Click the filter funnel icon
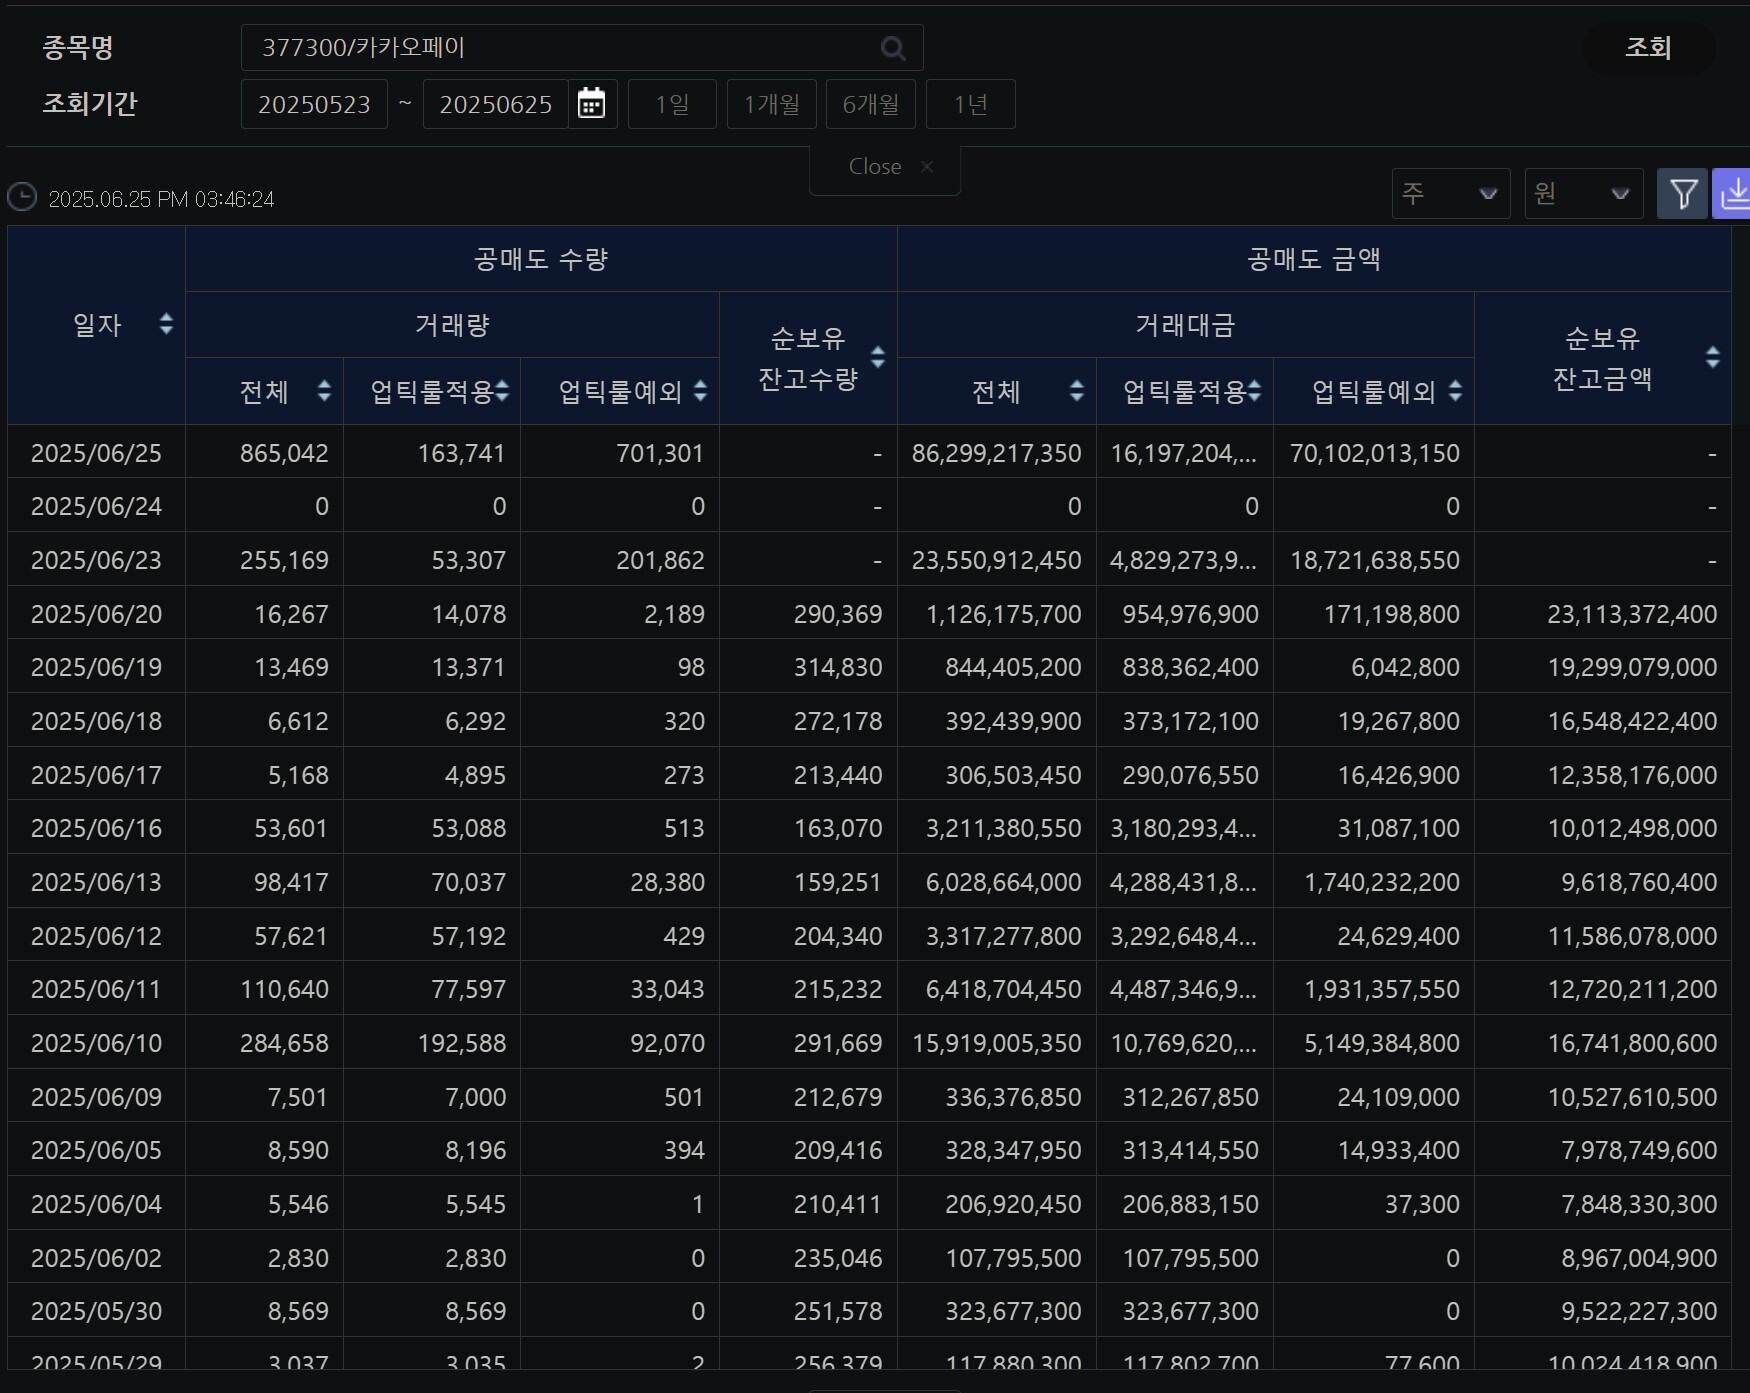1750x1393 pixels. (1682, 193)
